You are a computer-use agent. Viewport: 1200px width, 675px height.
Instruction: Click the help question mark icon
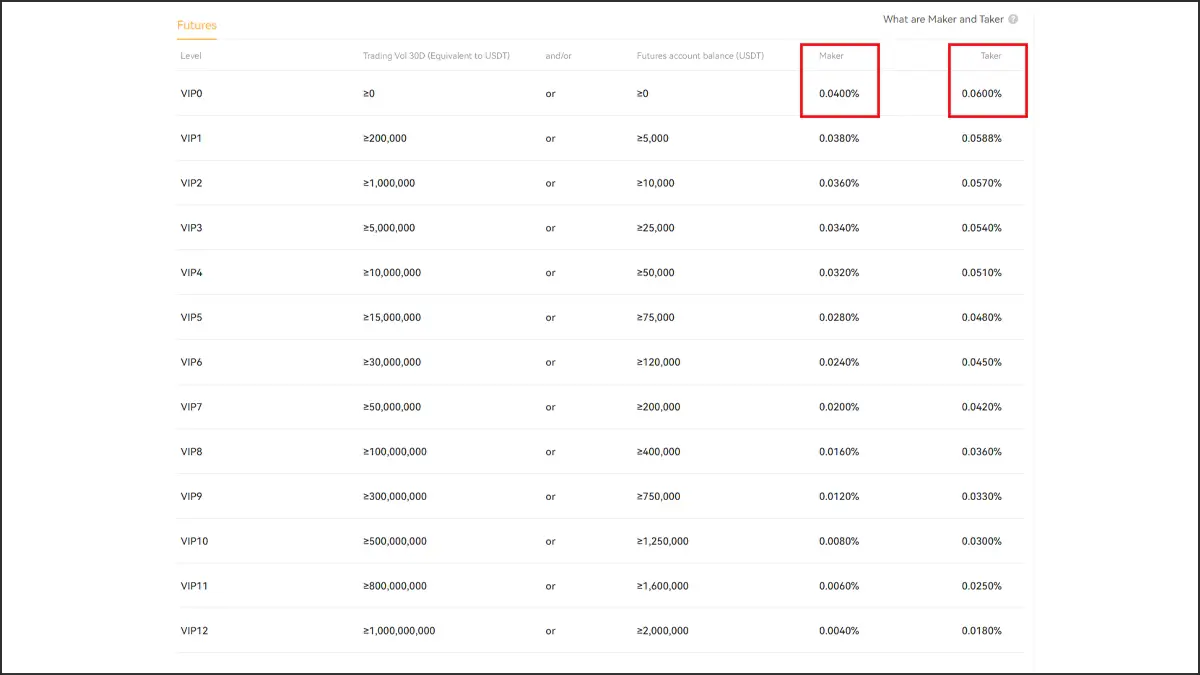[1013, 19]
